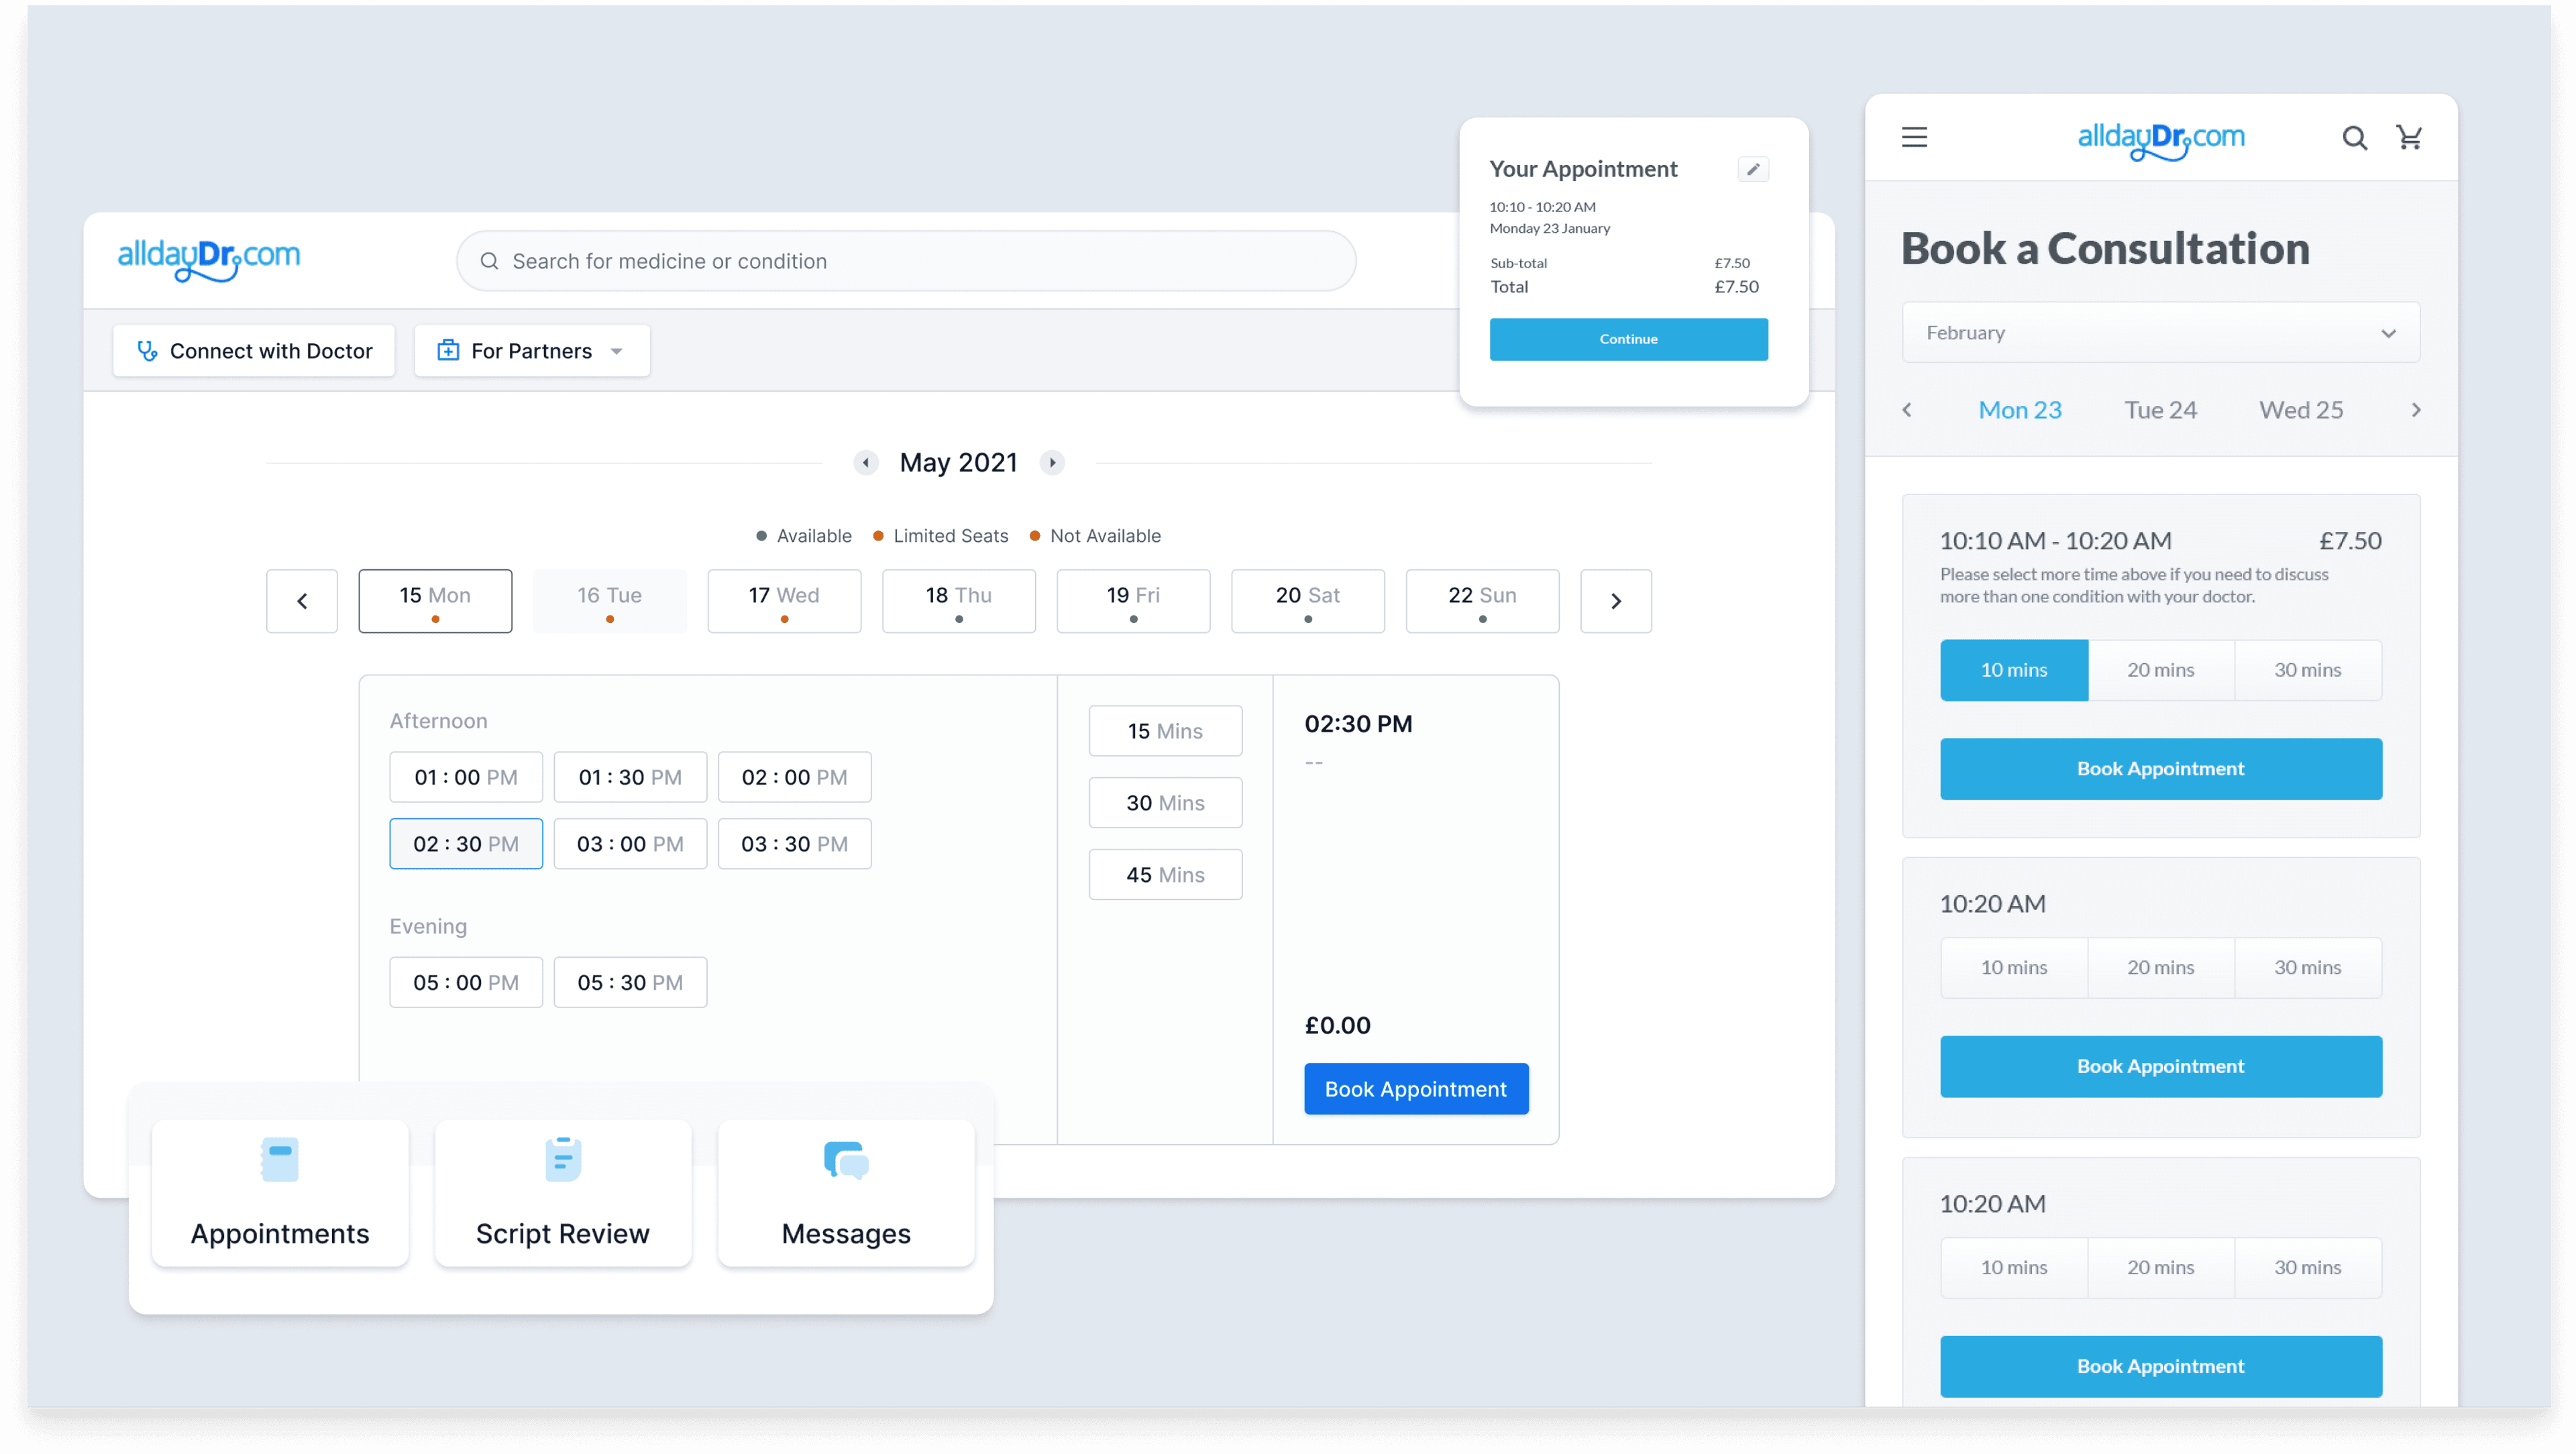
Task: Show previous week of dates
Action: click(302, 601)
